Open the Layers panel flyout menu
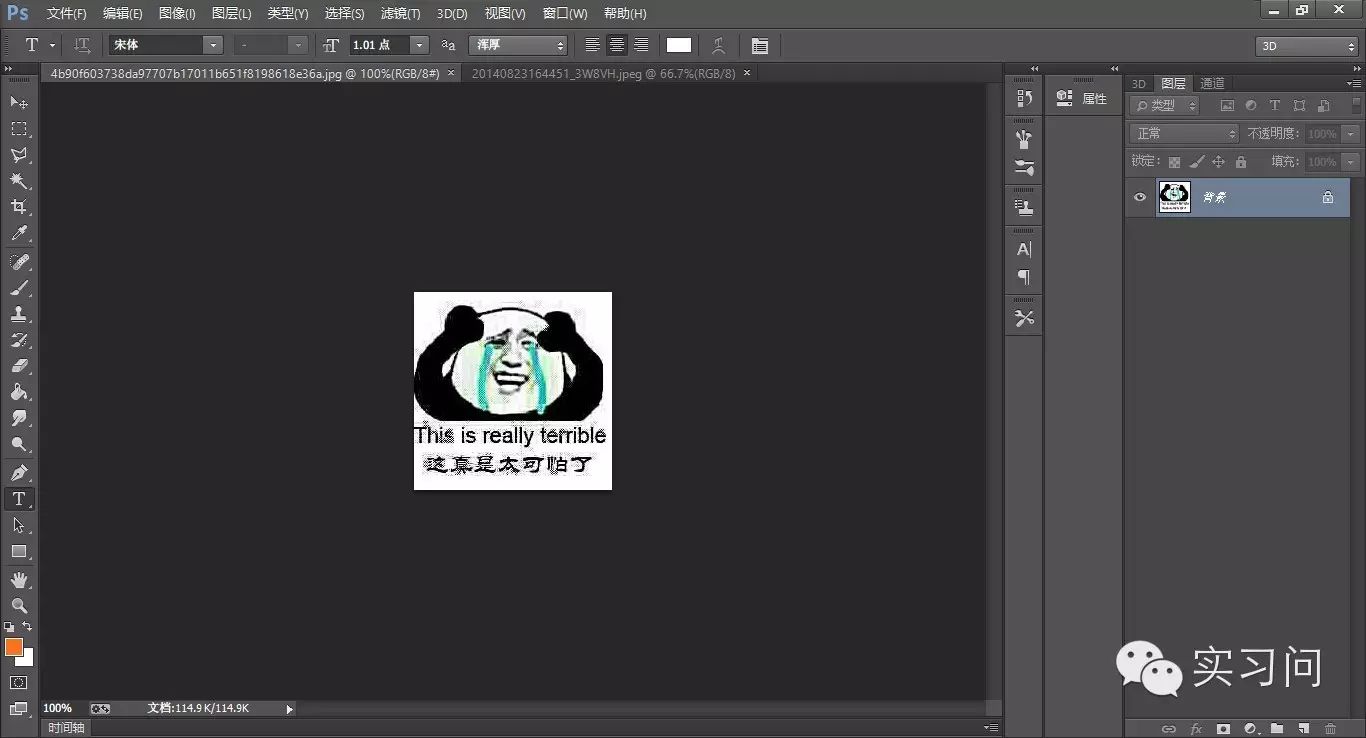Image resolution: width=1366 pixels, height=738 pixels. point(1355,83)
